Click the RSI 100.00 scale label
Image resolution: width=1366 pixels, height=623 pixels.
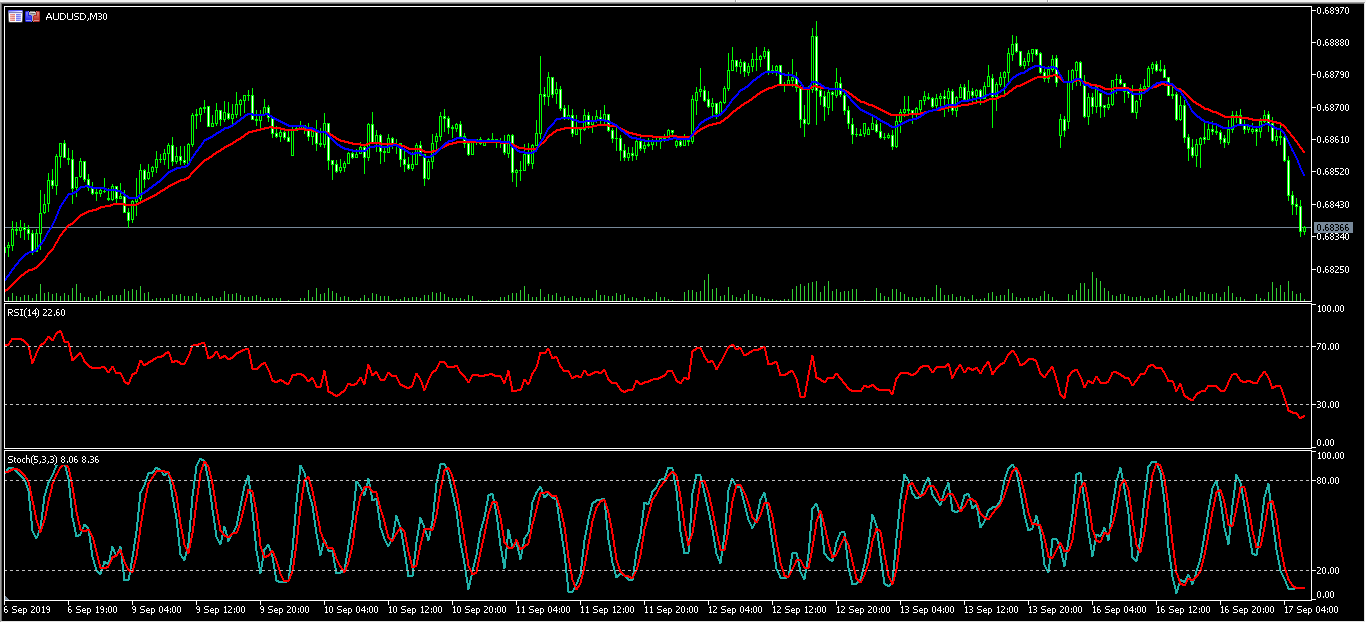click(1329, 310)
